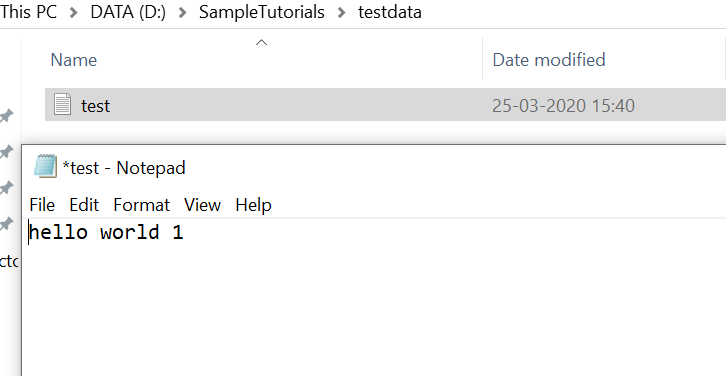Jump to SampleTutorials folder in breadcrumb

pos(262,12)
